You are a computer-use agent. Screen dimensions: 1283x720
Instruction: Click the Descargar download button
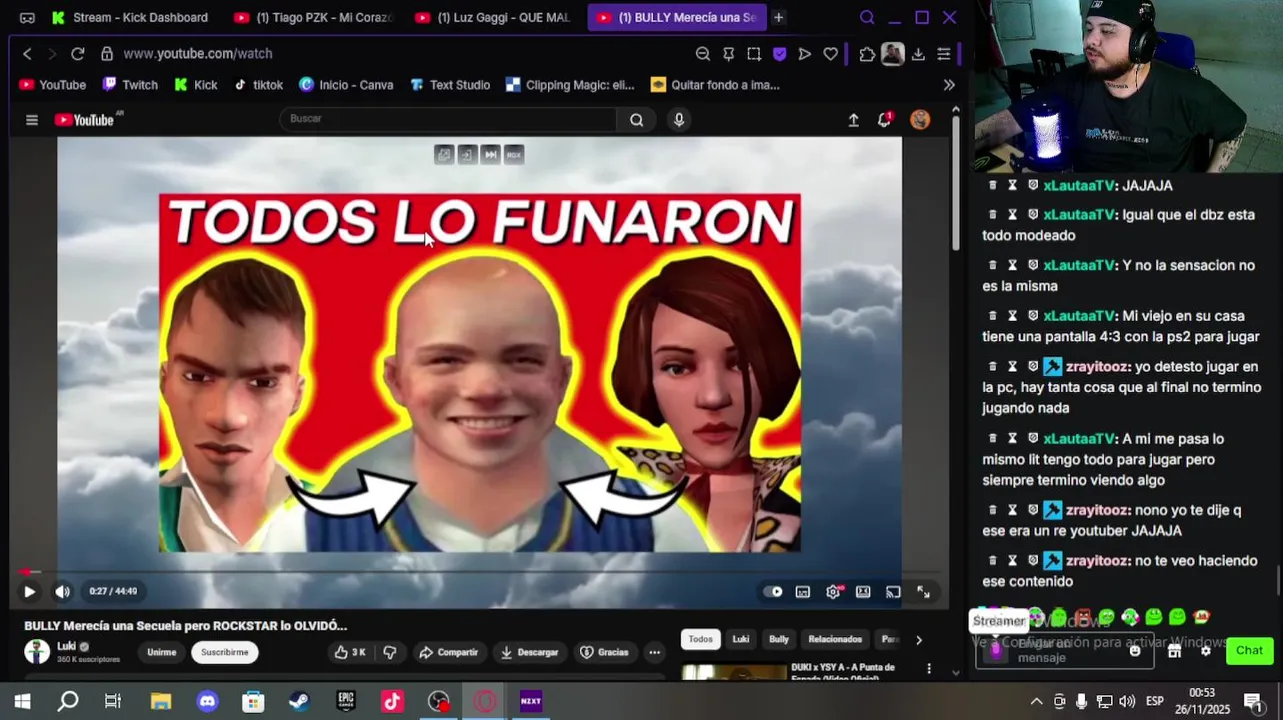529,652
